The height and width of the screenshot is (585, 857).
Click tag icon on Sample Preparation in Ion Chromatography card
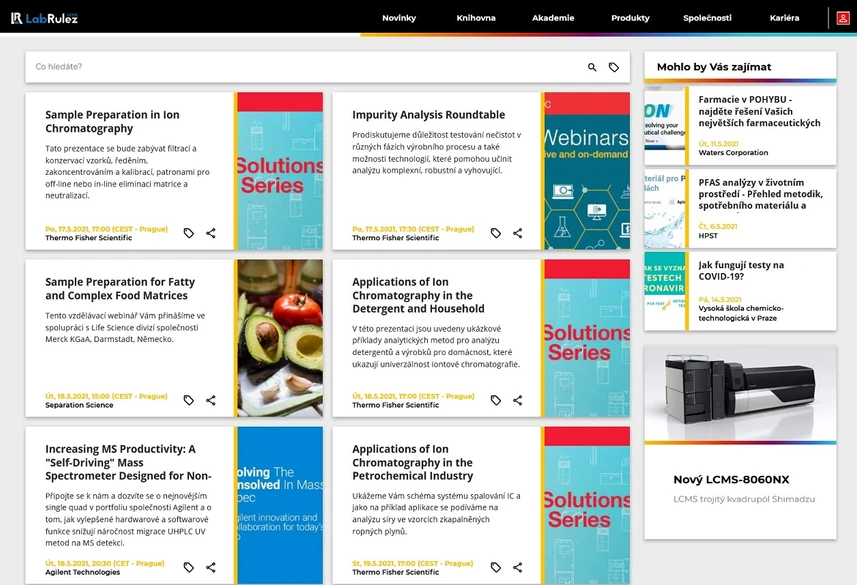coord(189,233)
